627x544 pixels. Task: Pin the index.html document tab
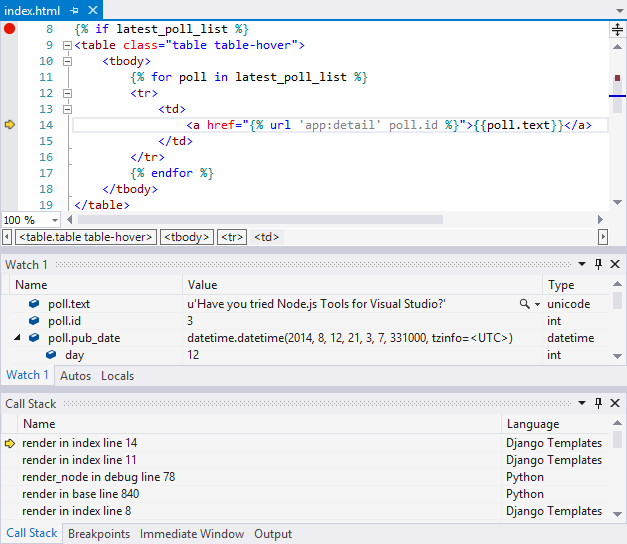[75, 10]
